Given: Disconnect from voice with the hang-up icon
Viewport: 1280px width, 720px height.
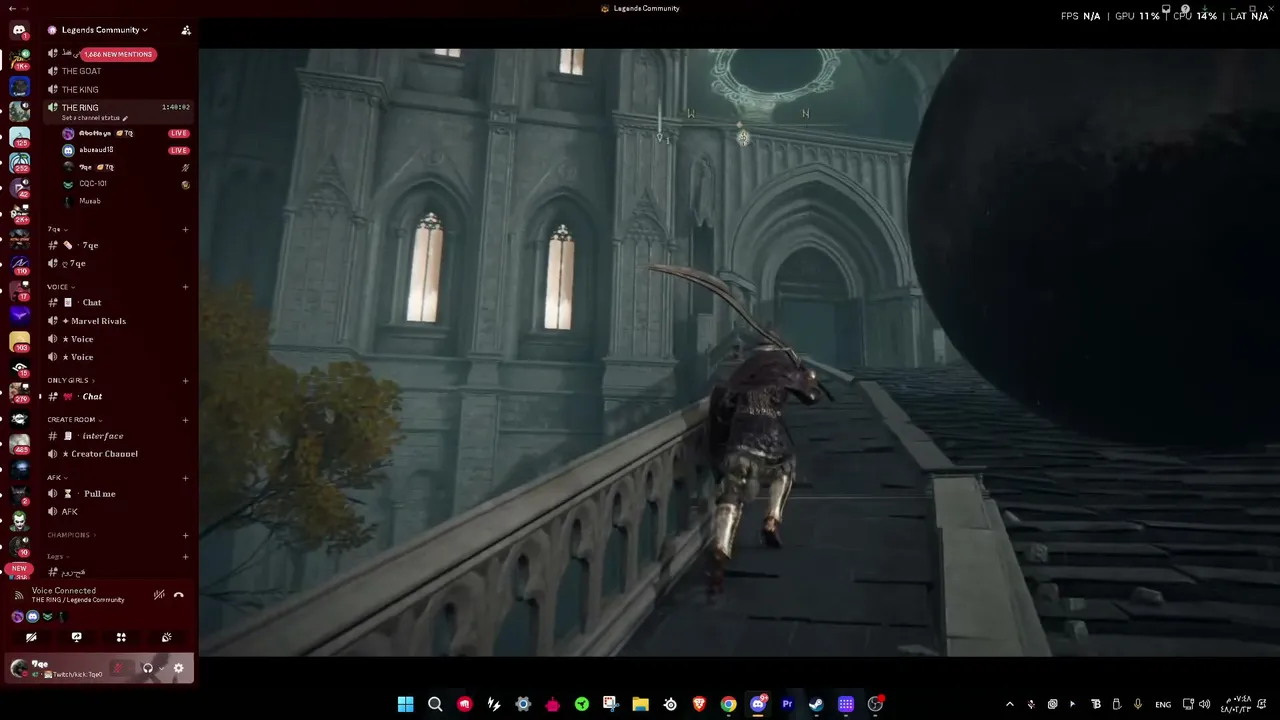Looking at the screenshot, I should point(179,595).
